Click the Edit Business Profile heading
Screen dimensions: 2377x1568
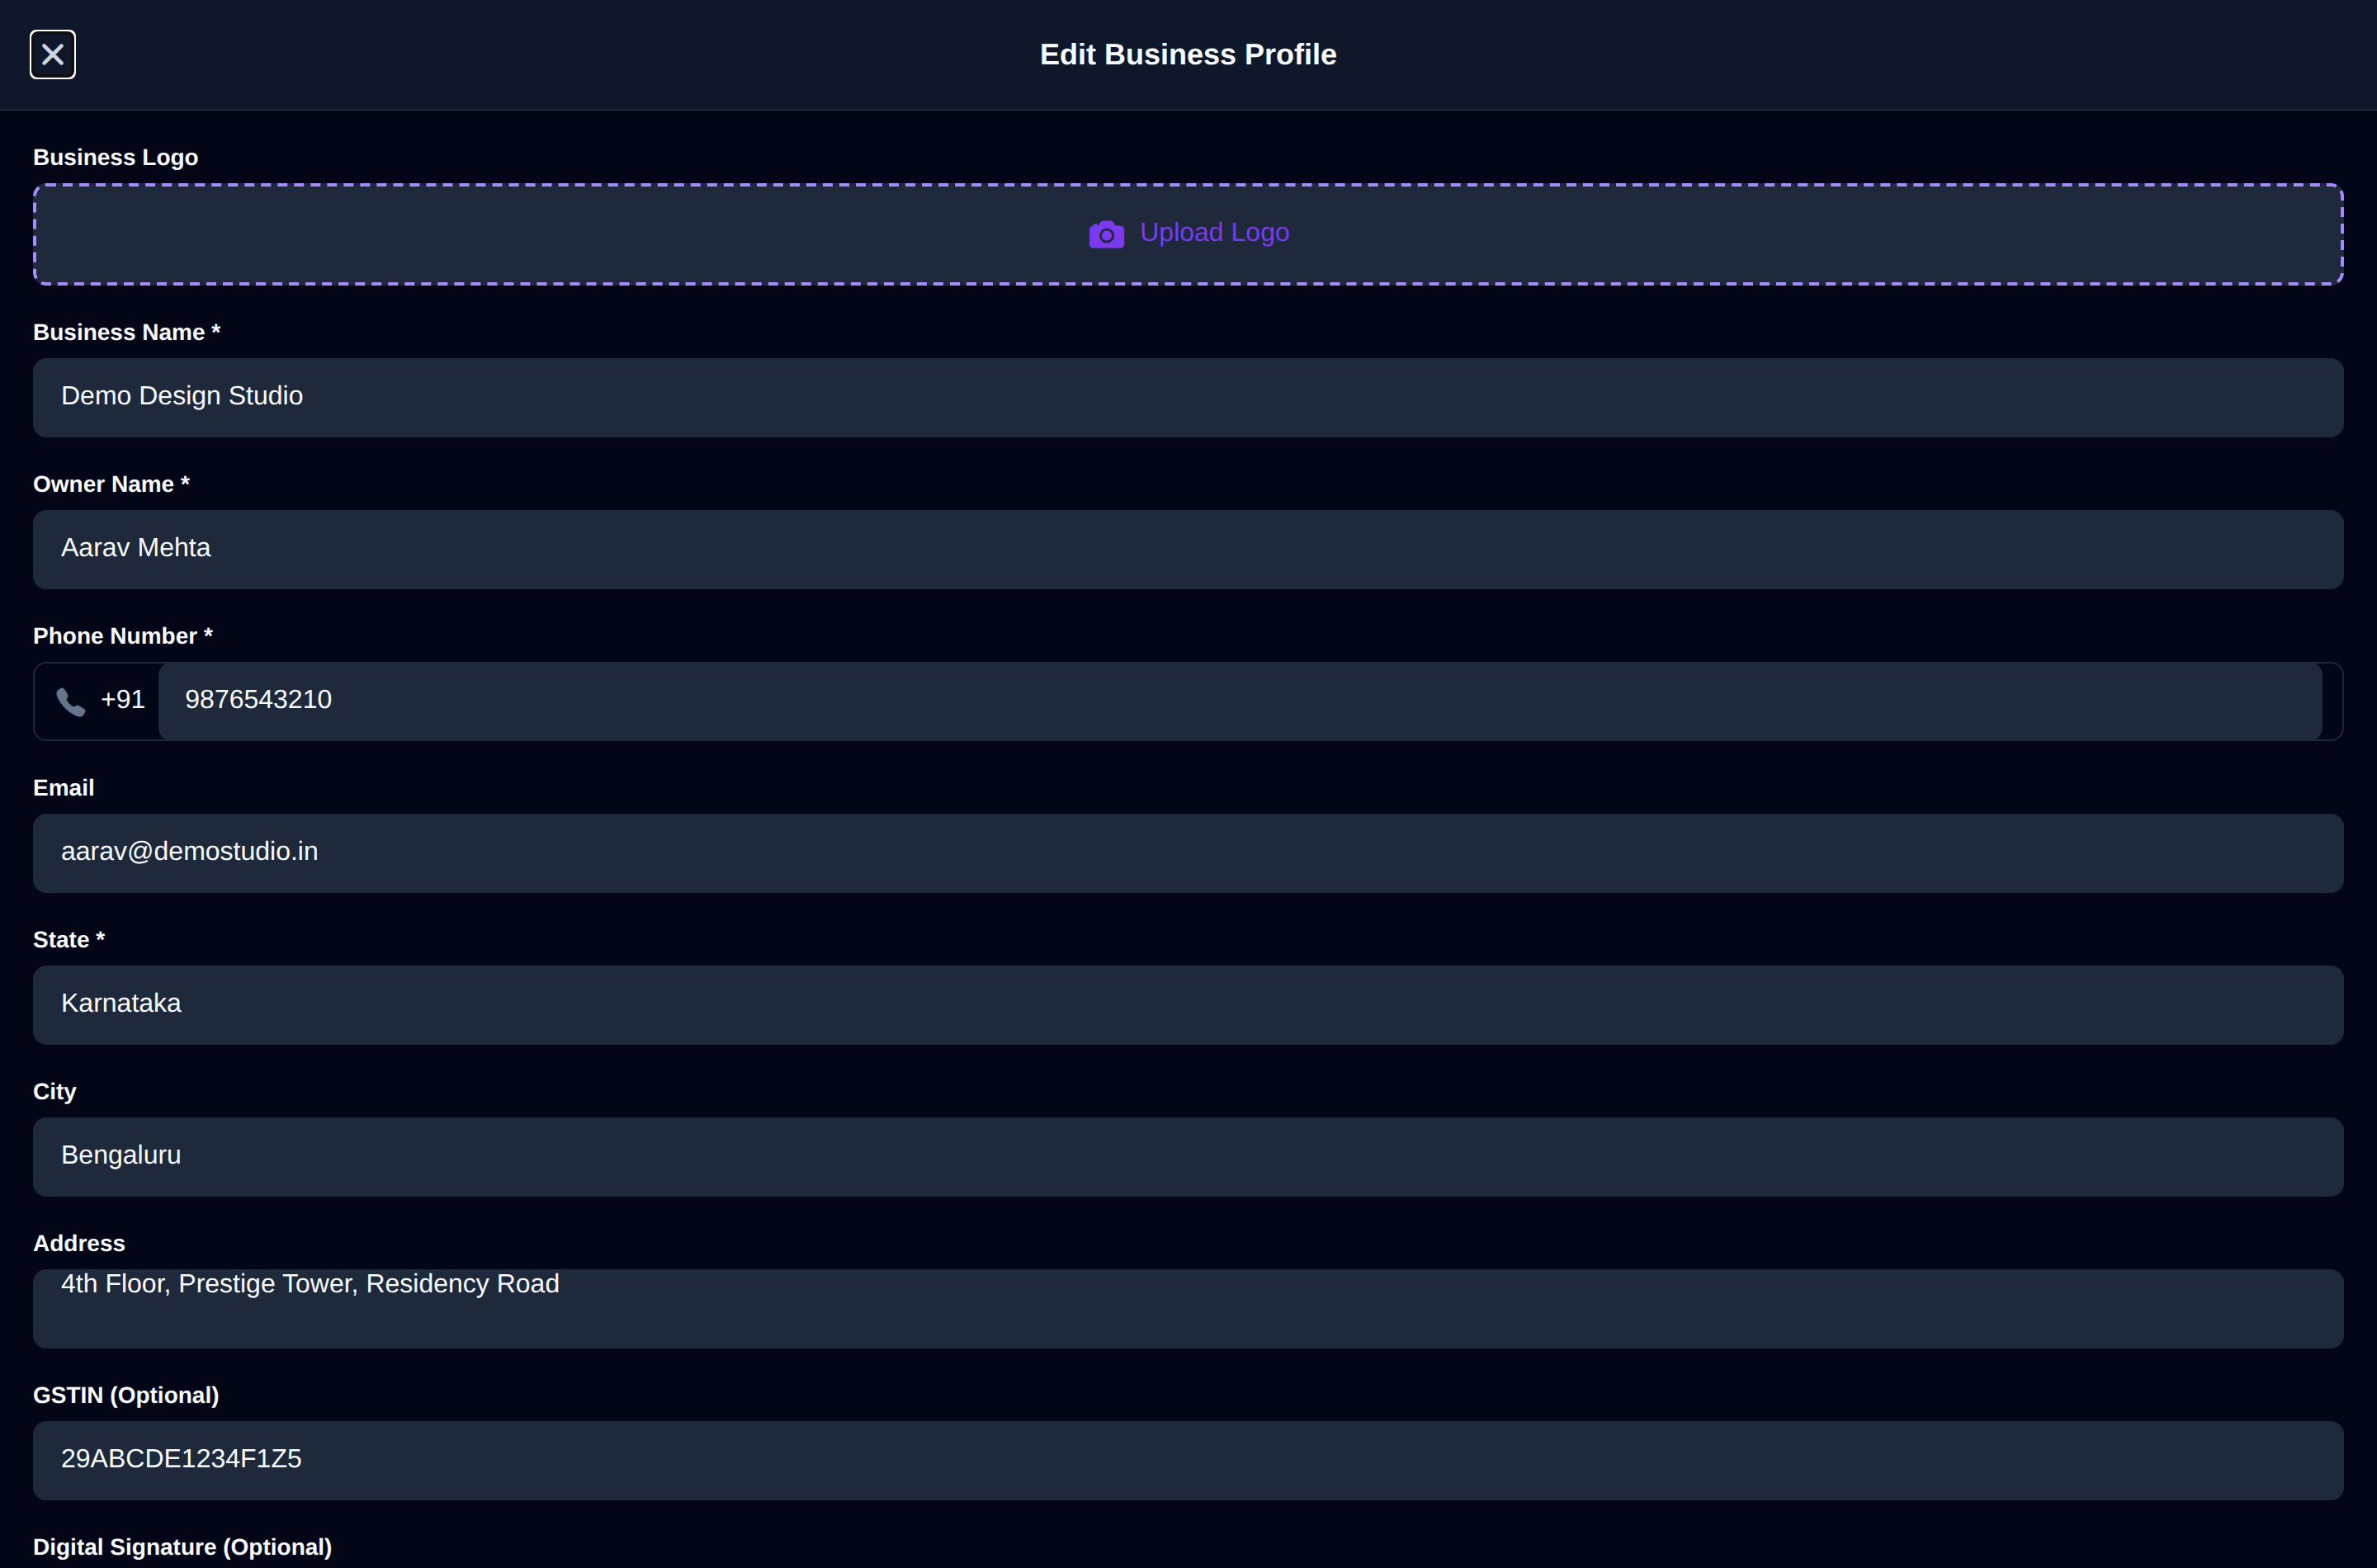[x=1188, y=55]
